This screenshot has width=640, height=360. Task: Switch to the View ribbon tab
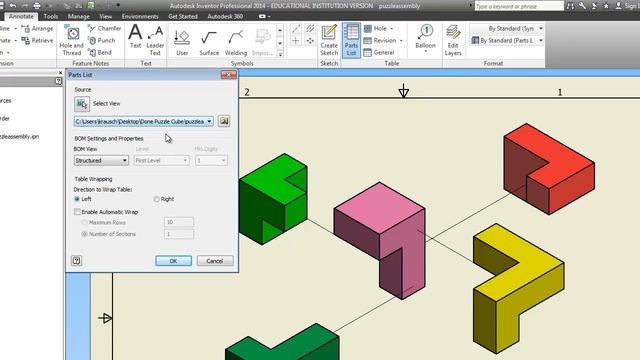coord(105,16)
